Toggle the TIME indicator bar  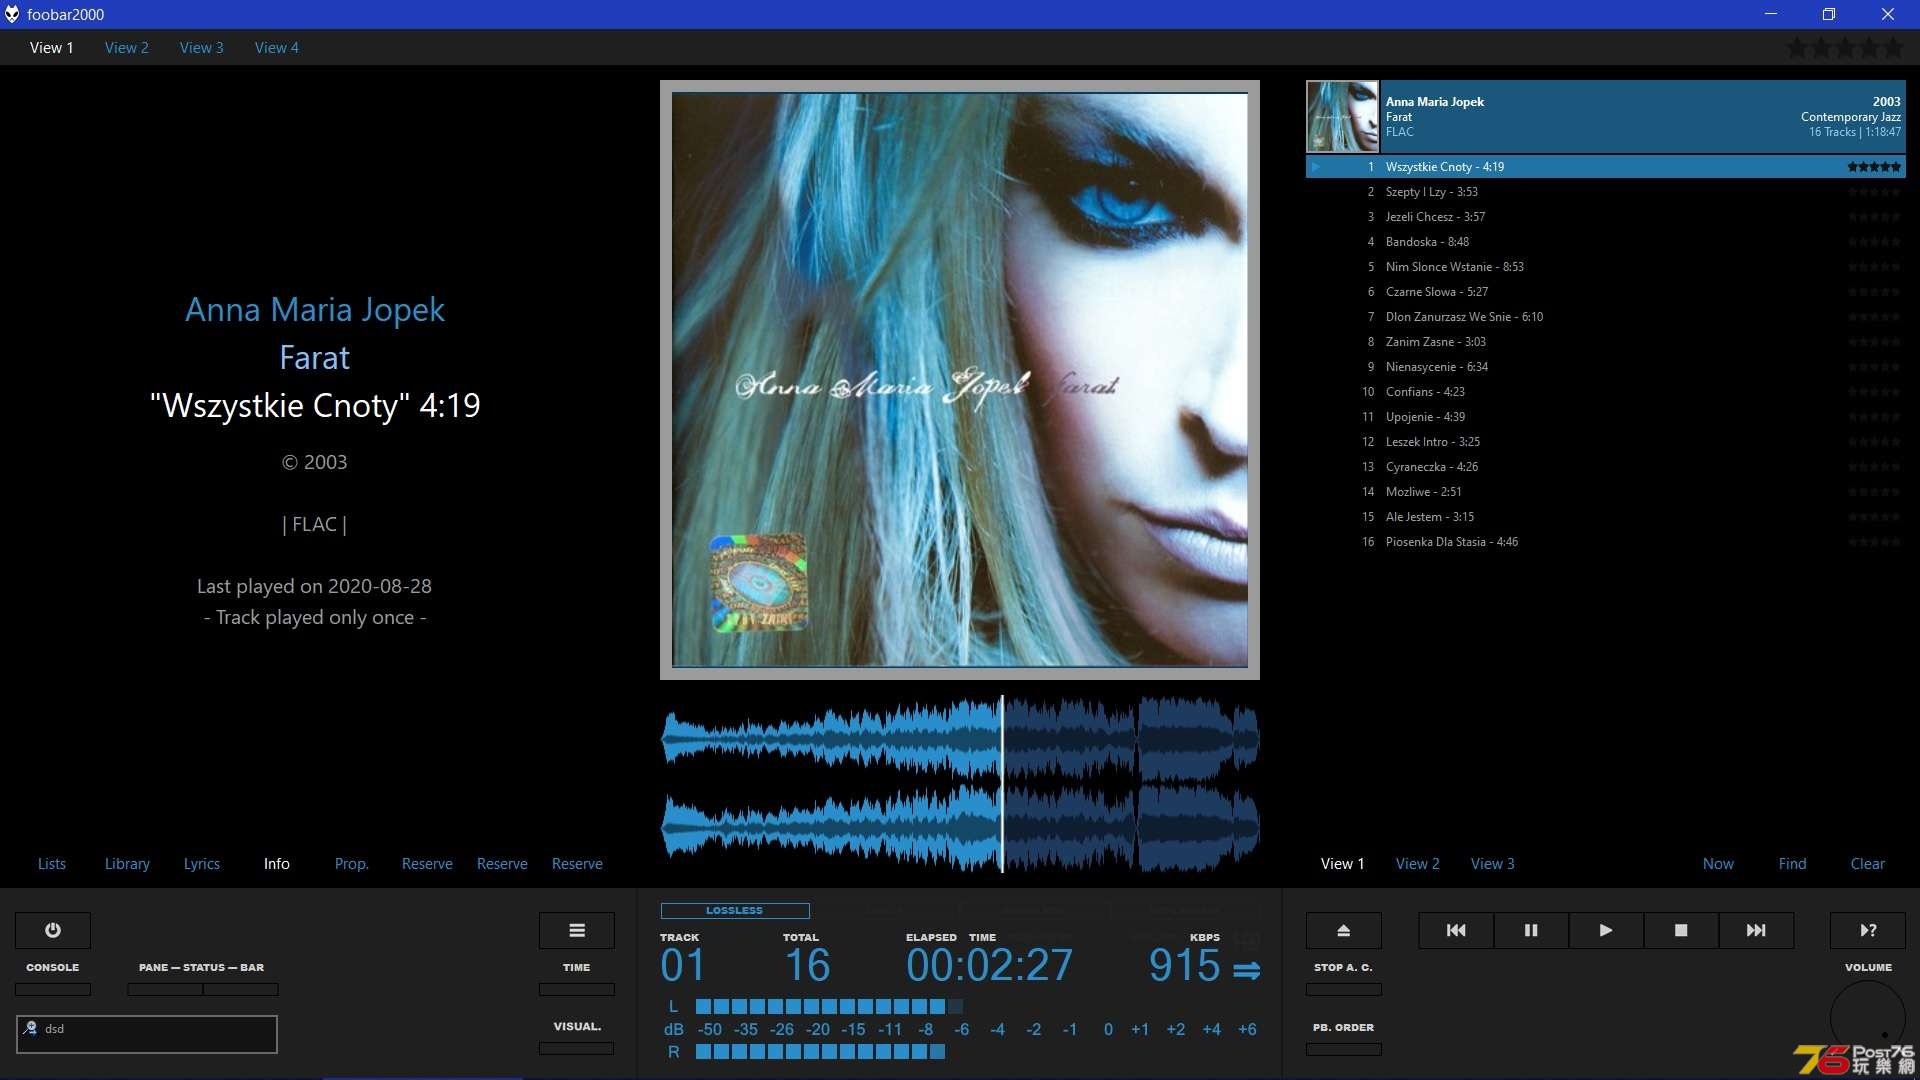click(x=577, y=989)
